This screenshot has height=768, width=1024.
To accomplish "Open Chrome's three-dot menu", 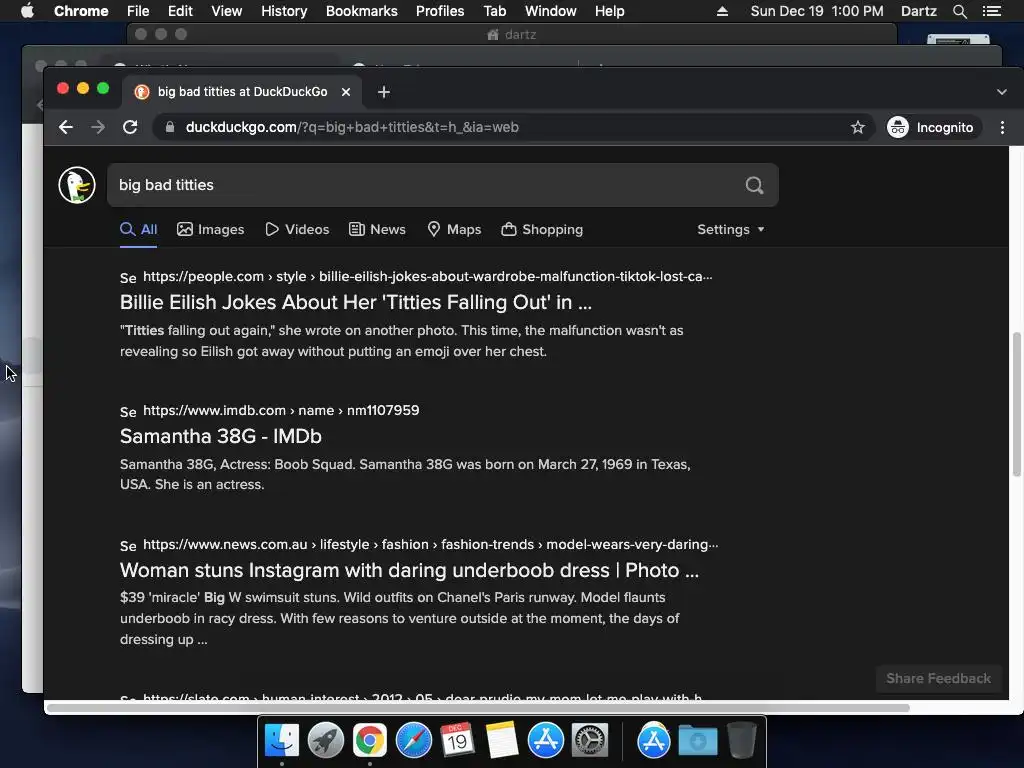I will tap(1002, 127).
